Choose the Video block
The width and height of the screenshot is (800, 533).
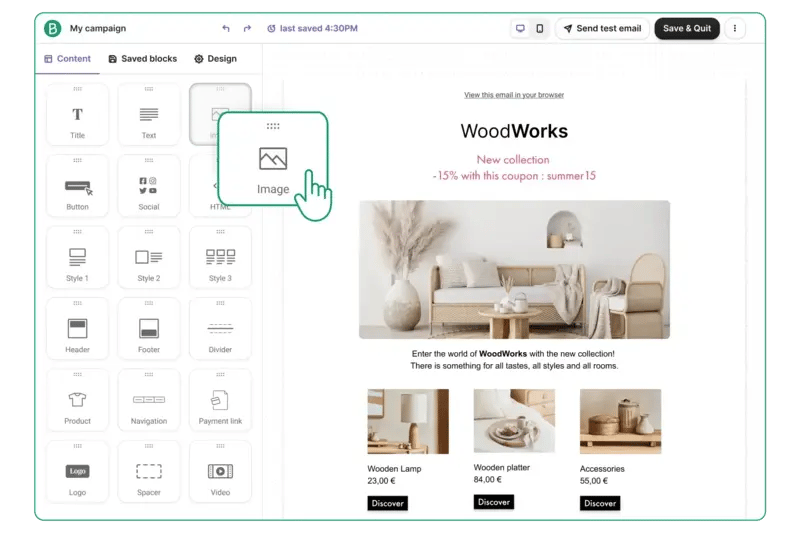220,473
